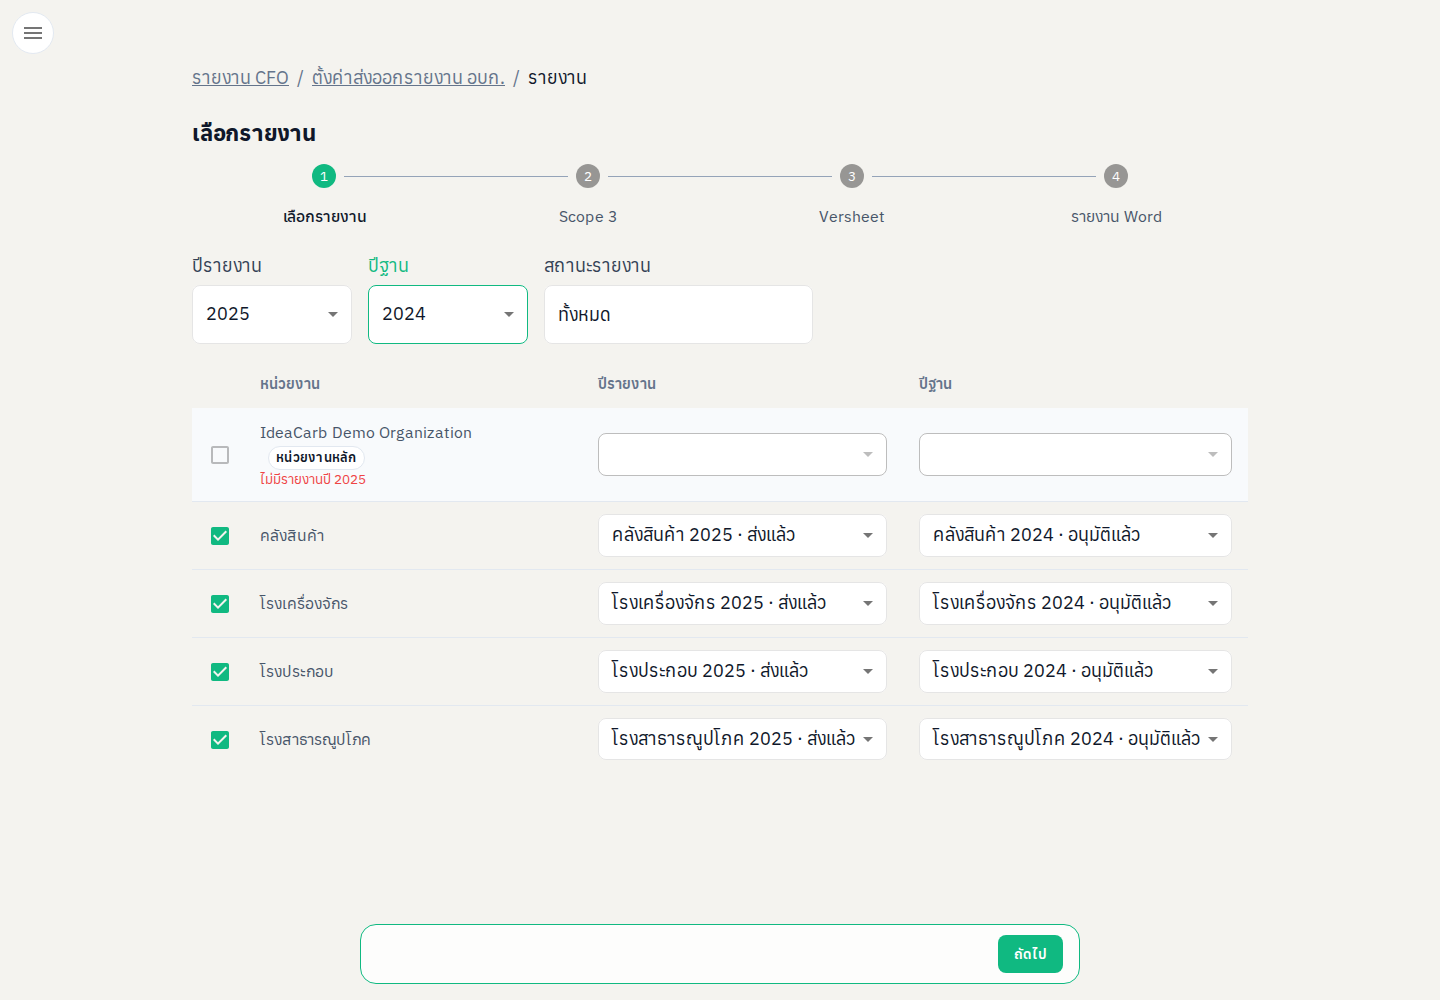Uncheck the โรงสาธารณูปโภค row checkbox
This screenshot has height=1000, width=1440.
(x=220, y=740)
